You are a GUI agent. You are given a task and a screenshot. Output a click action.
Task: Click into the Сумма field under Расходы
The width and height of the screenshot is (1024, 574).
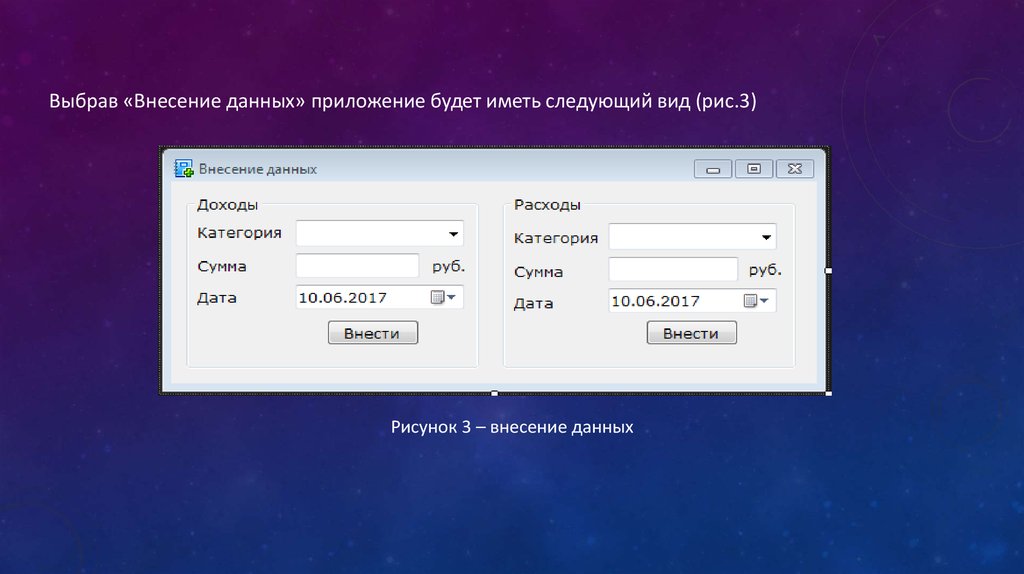[x=672, y=270]
